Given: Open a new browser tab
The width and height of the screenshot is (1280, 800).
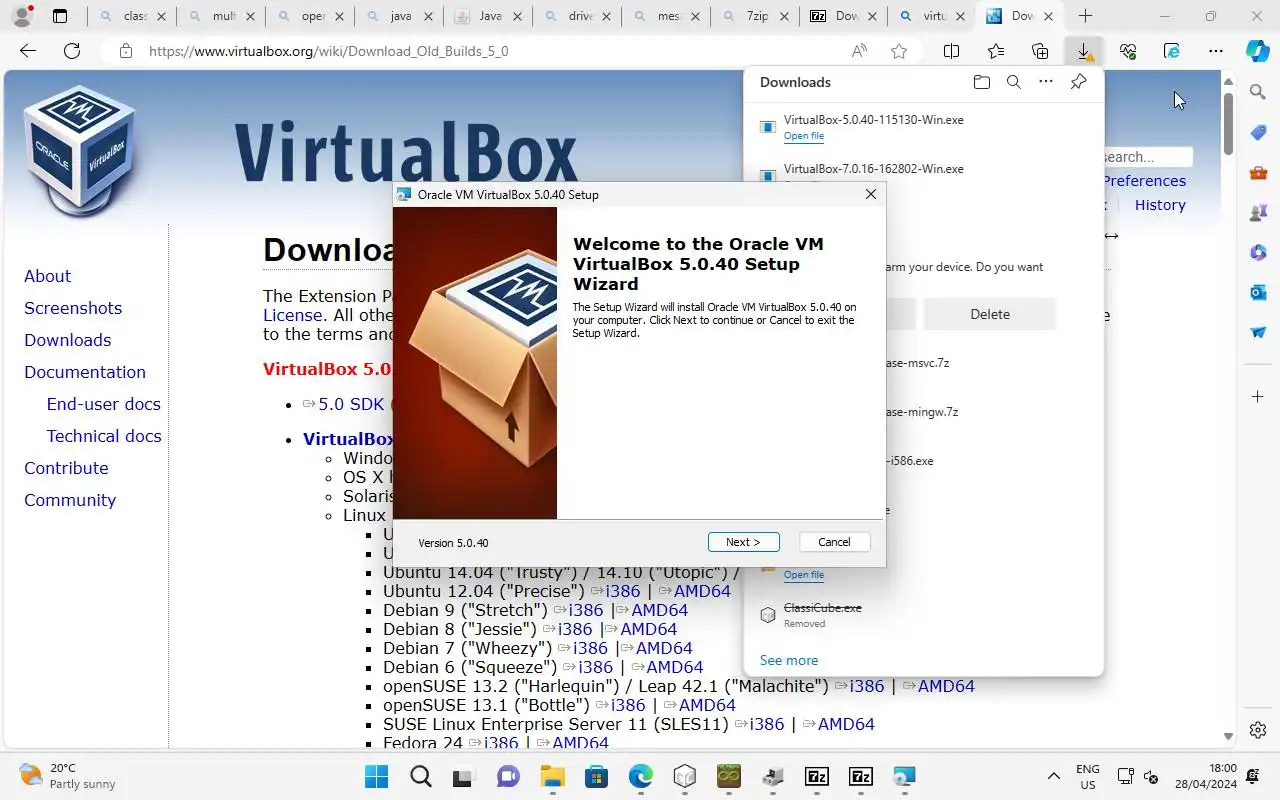Looking at the screenshot, I should (x=1085, y=16).
